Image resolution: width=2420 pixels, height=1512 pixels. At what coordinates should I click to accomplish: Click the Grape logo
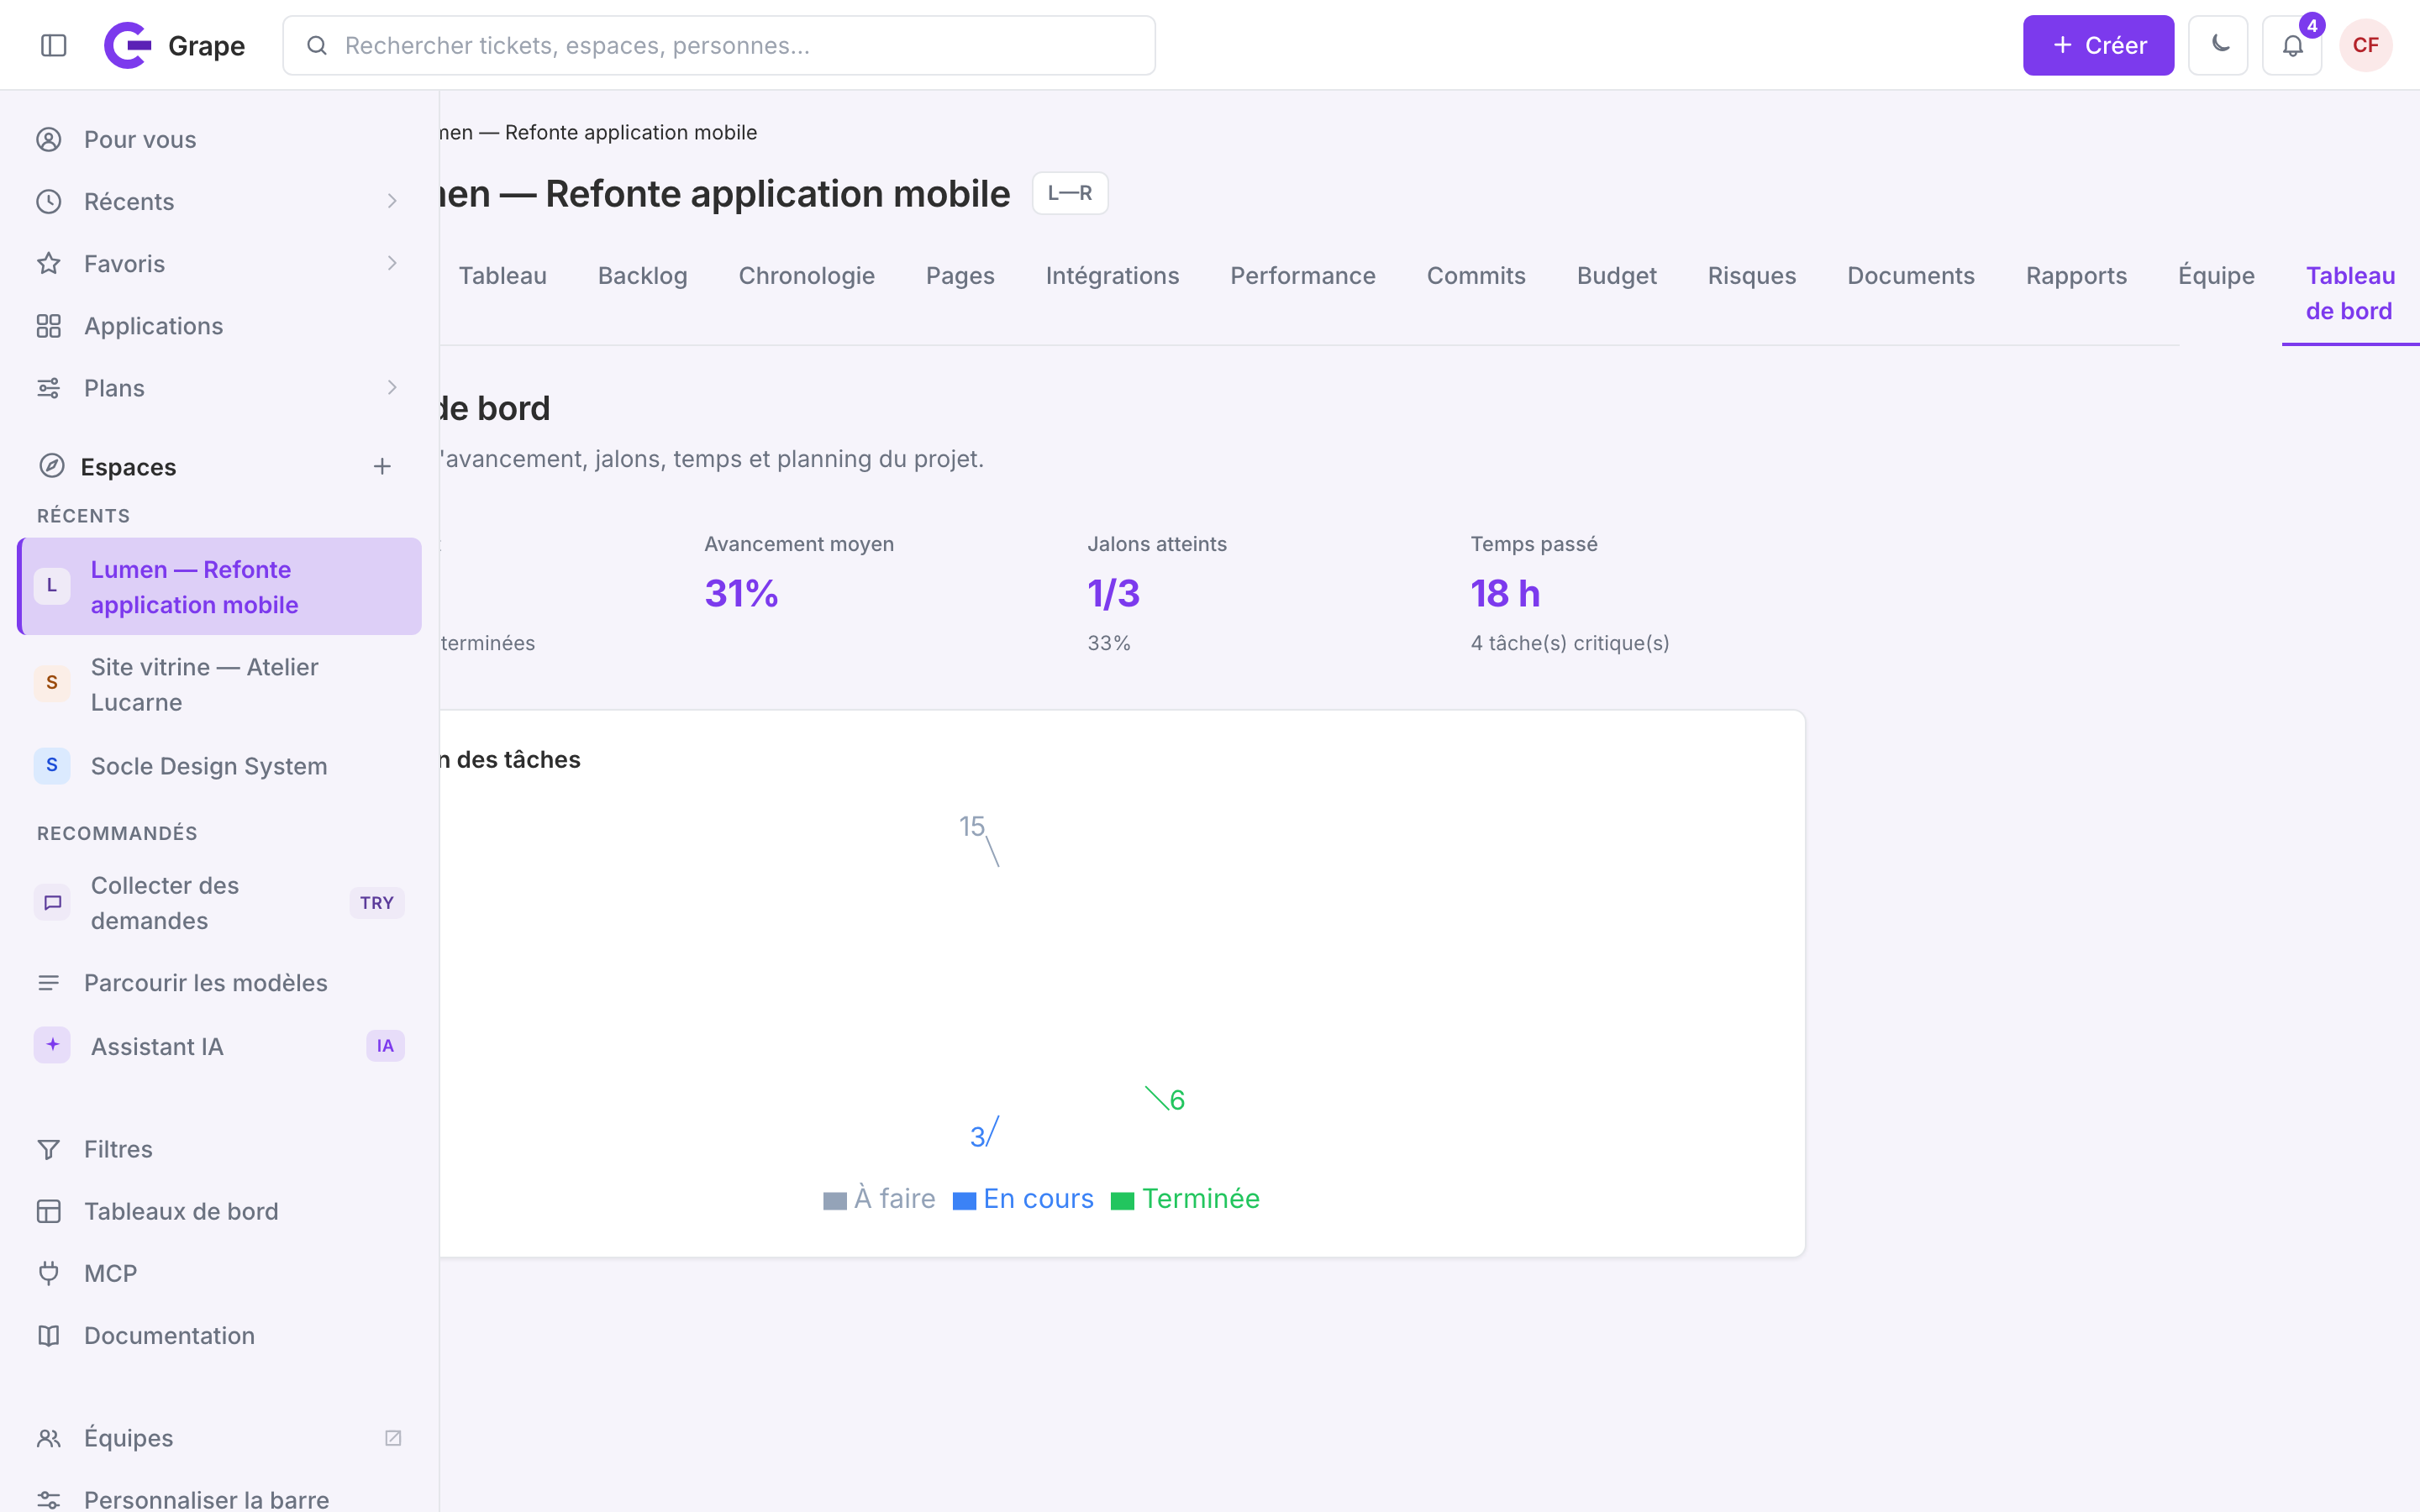click(x=128, y=45)
